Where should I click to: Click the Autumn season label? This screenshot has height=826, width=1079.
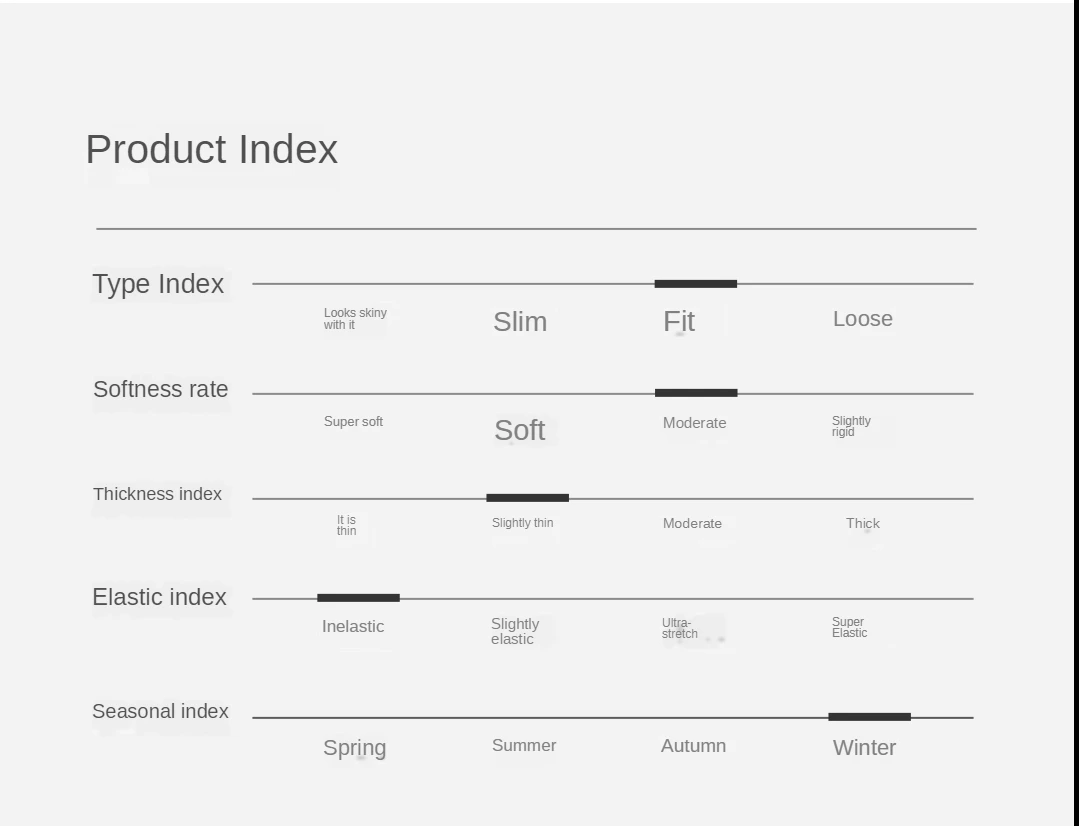694,745
